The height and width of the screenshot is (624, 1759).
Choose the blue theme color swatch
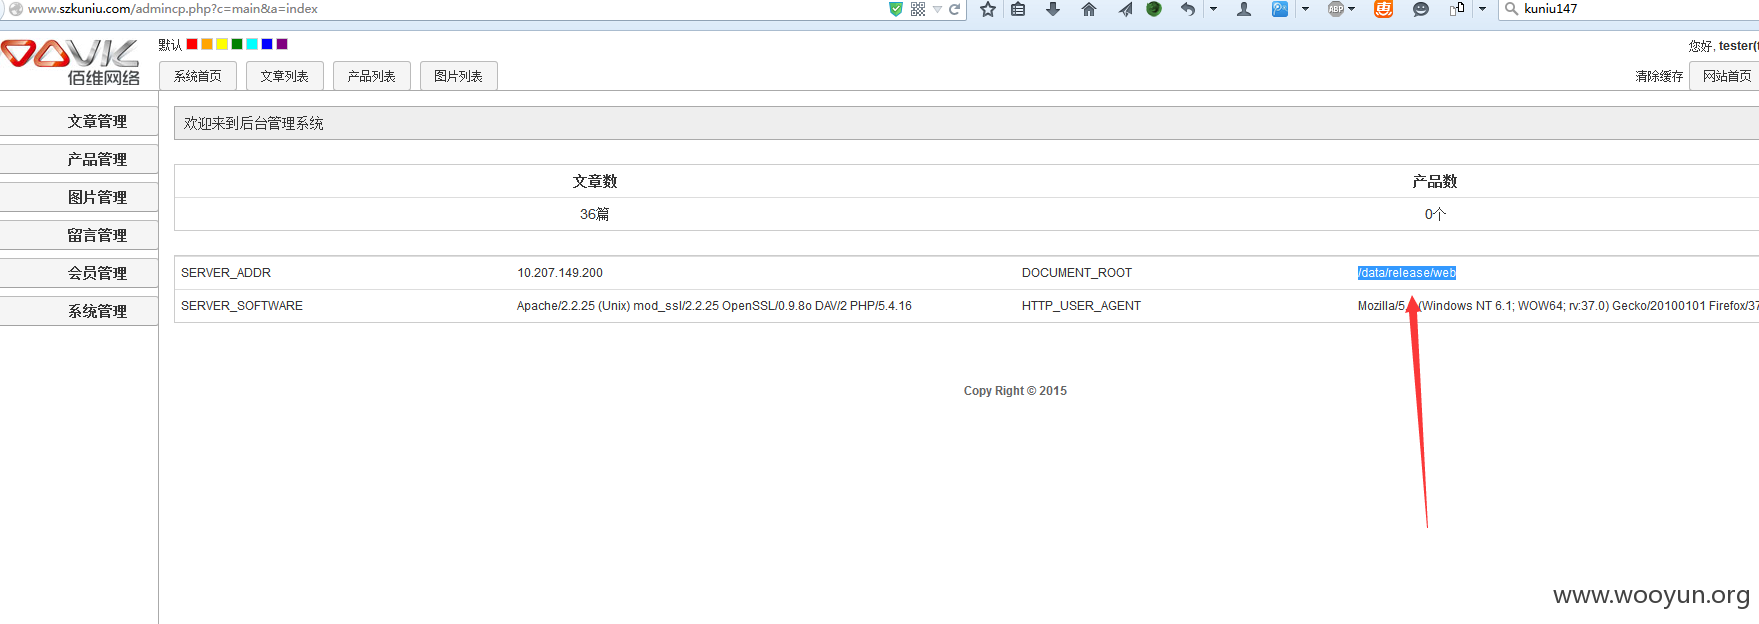[x=267, y=44]
